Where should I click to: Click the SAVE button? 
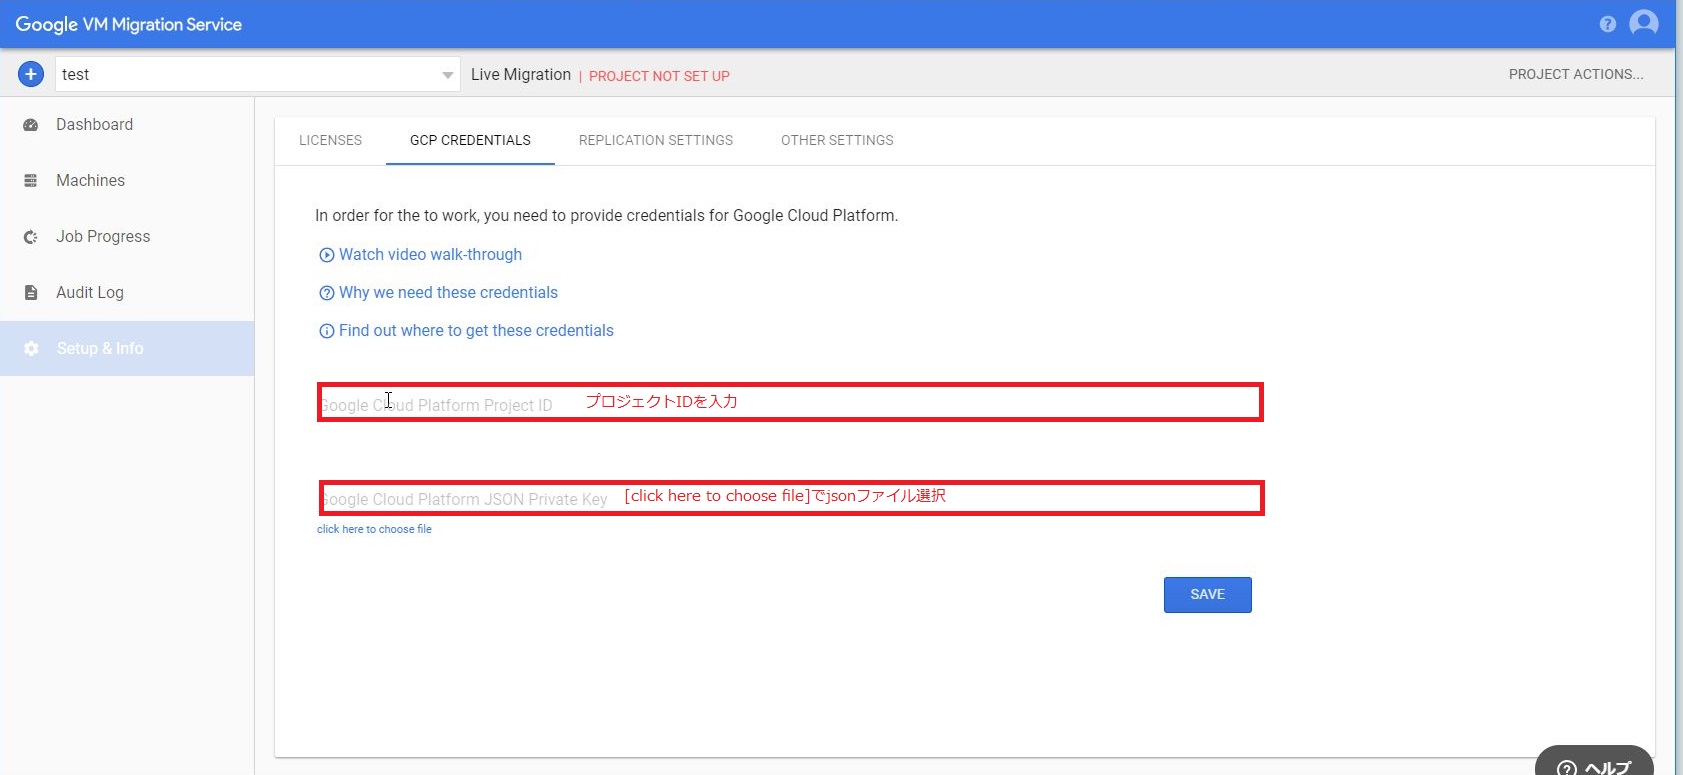(x=1208, y=595)
